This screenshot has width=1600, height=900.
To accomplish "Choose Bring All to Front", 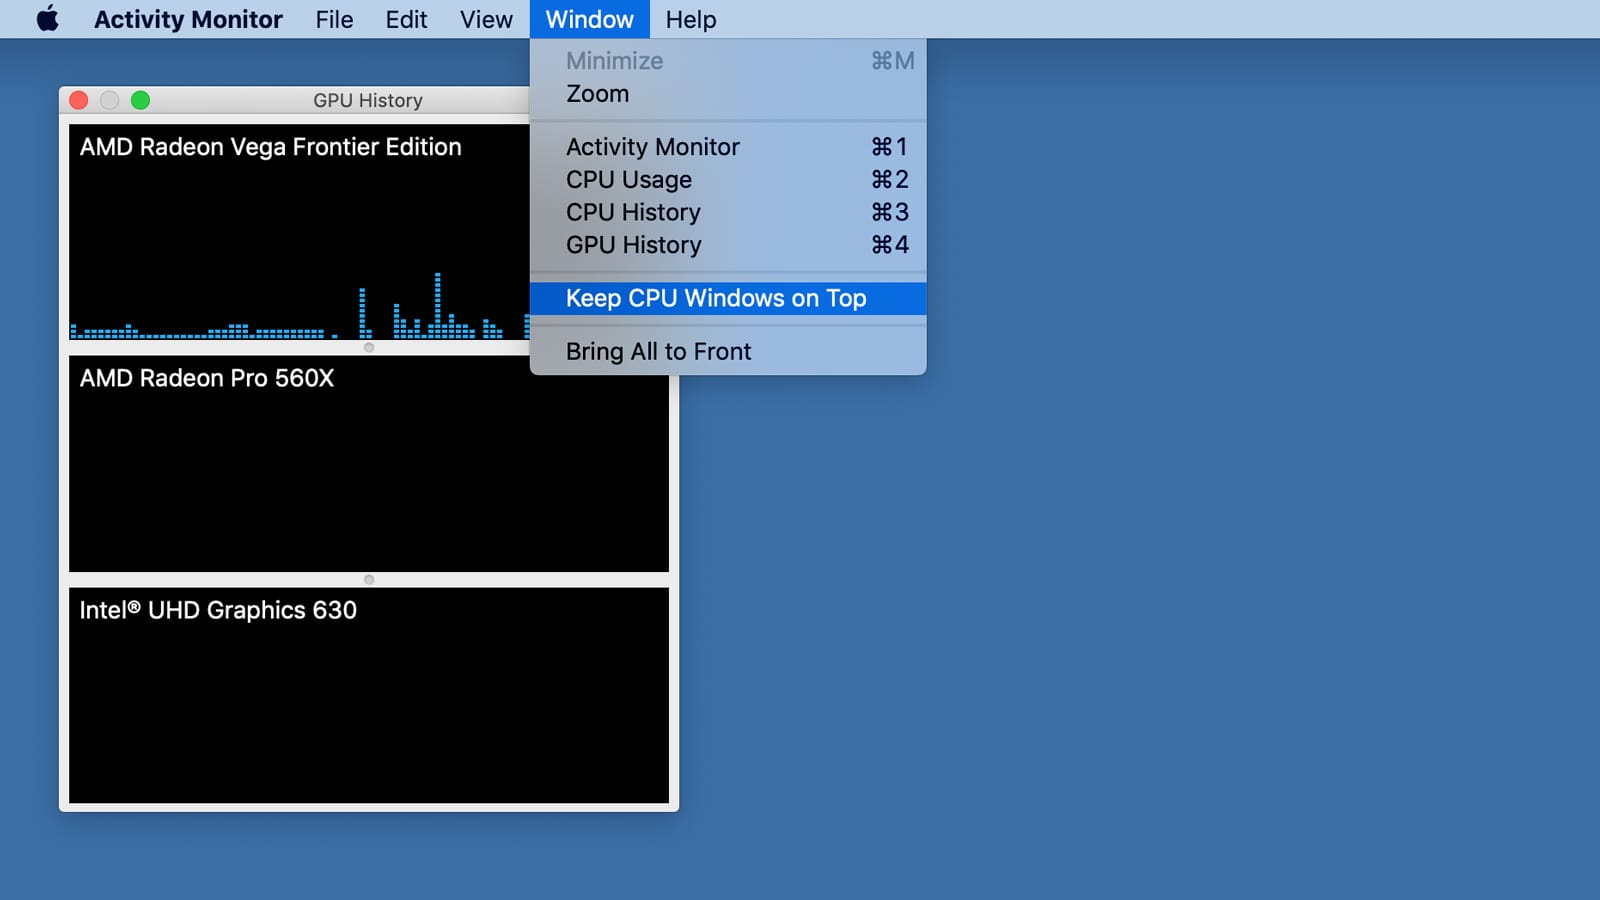I will pos(728,351).
